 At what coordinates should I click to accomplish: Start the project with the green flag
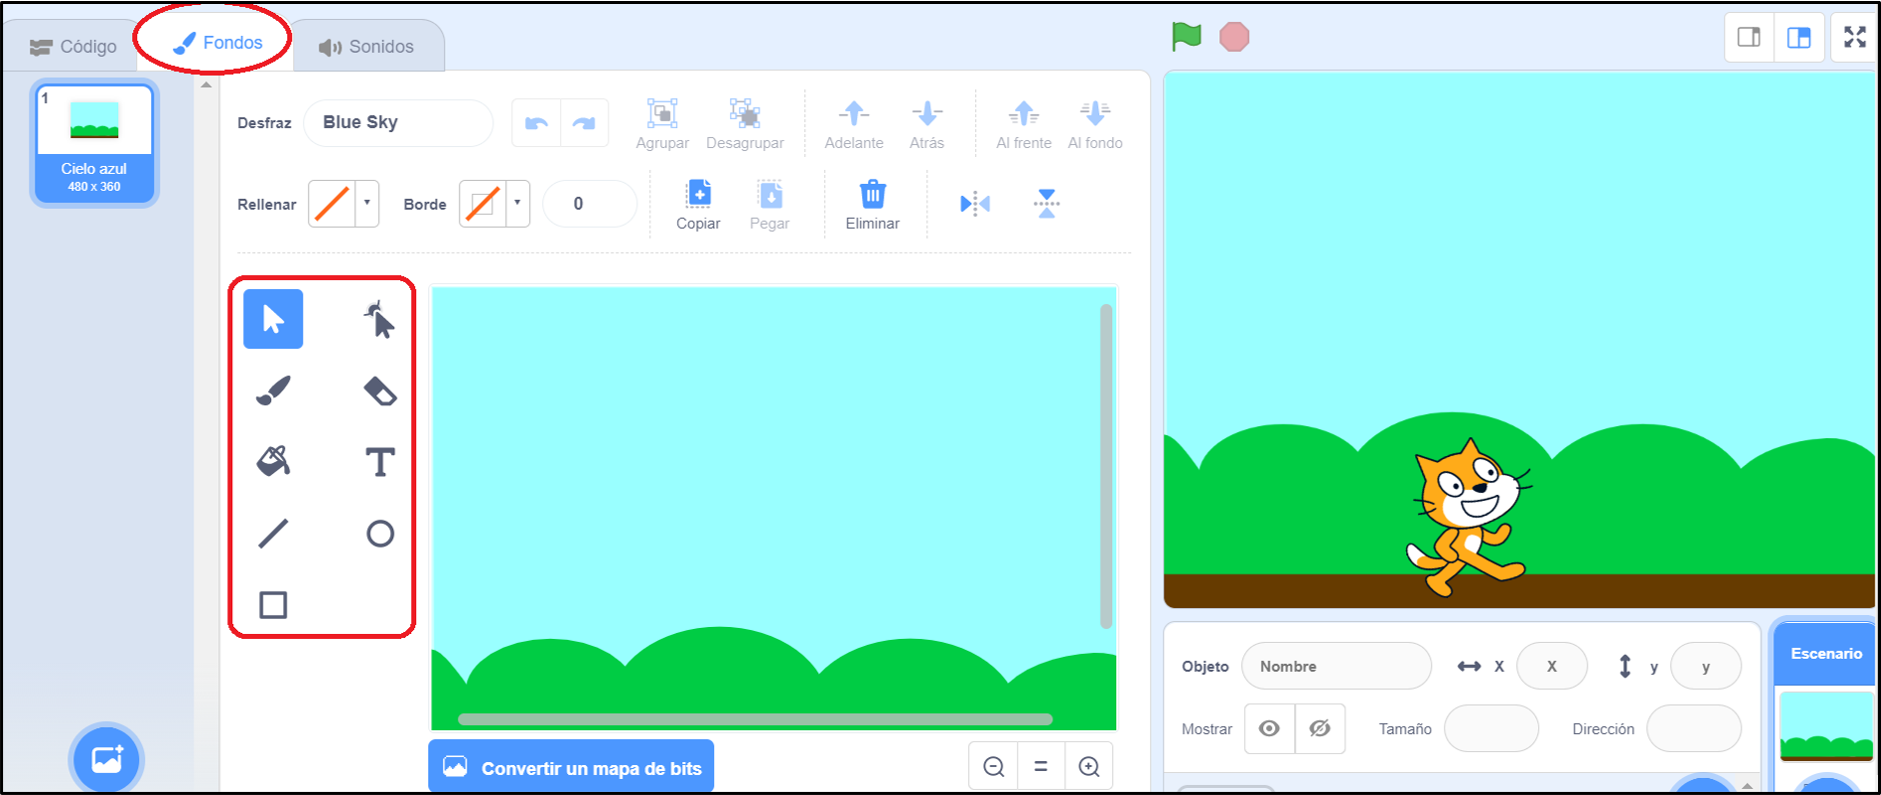click(x=1186, y=37)
